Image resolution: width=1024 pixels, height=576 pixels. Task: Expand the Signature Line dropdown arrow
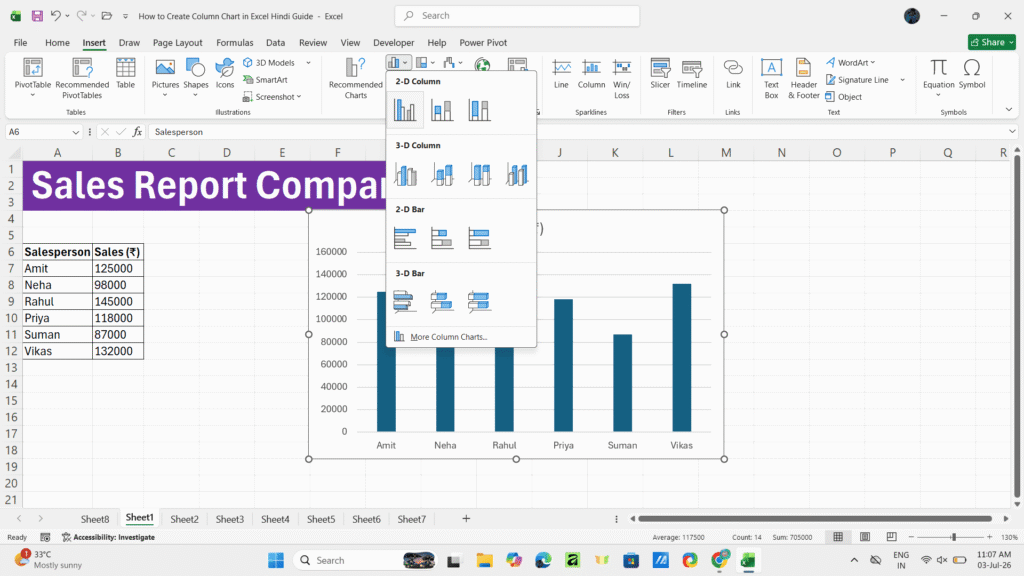(903, 80)
